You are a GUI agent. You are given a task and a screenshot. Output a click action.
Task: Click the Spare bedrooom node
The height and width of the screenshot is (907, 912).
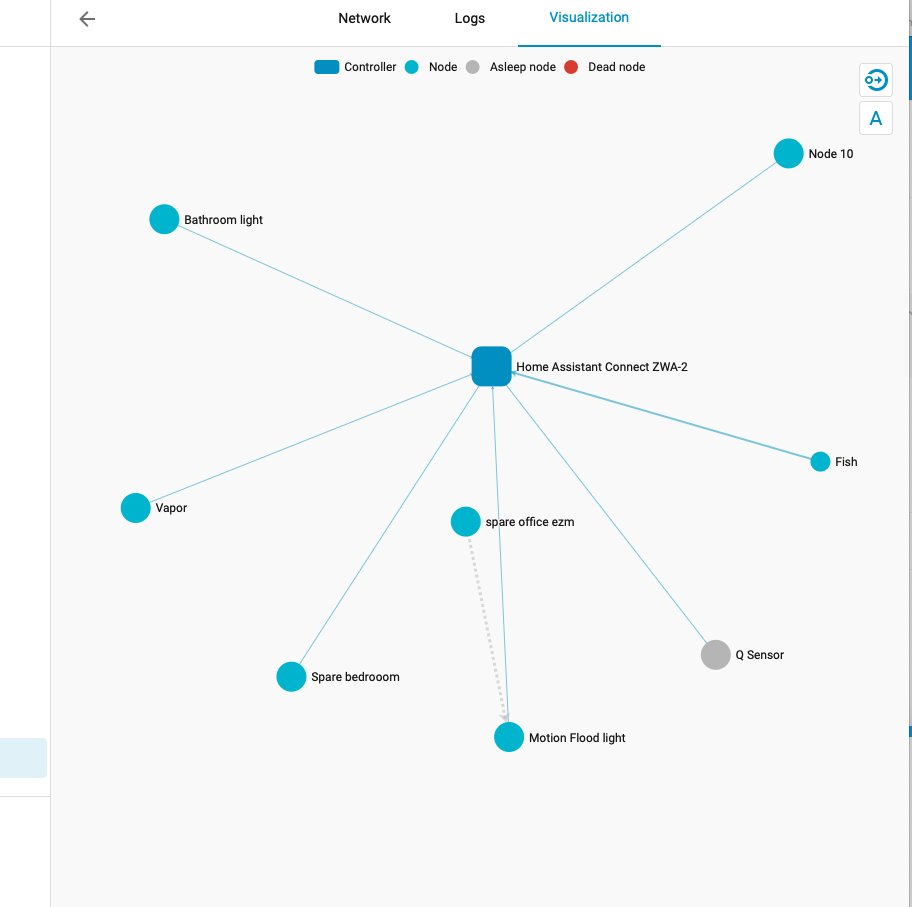click(x=291, y=676)
